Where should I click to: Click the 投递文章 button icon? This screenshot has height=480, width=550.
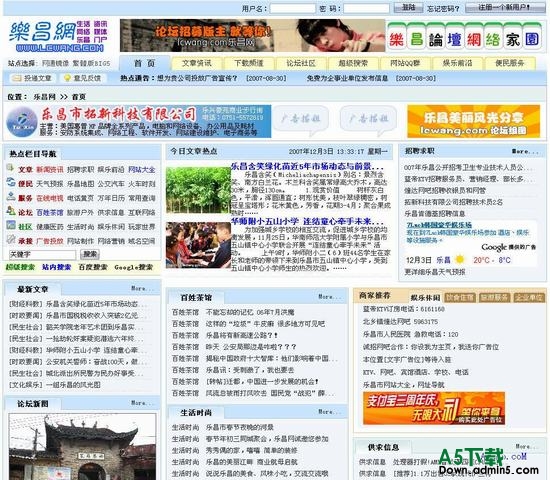tap(16, 78)
